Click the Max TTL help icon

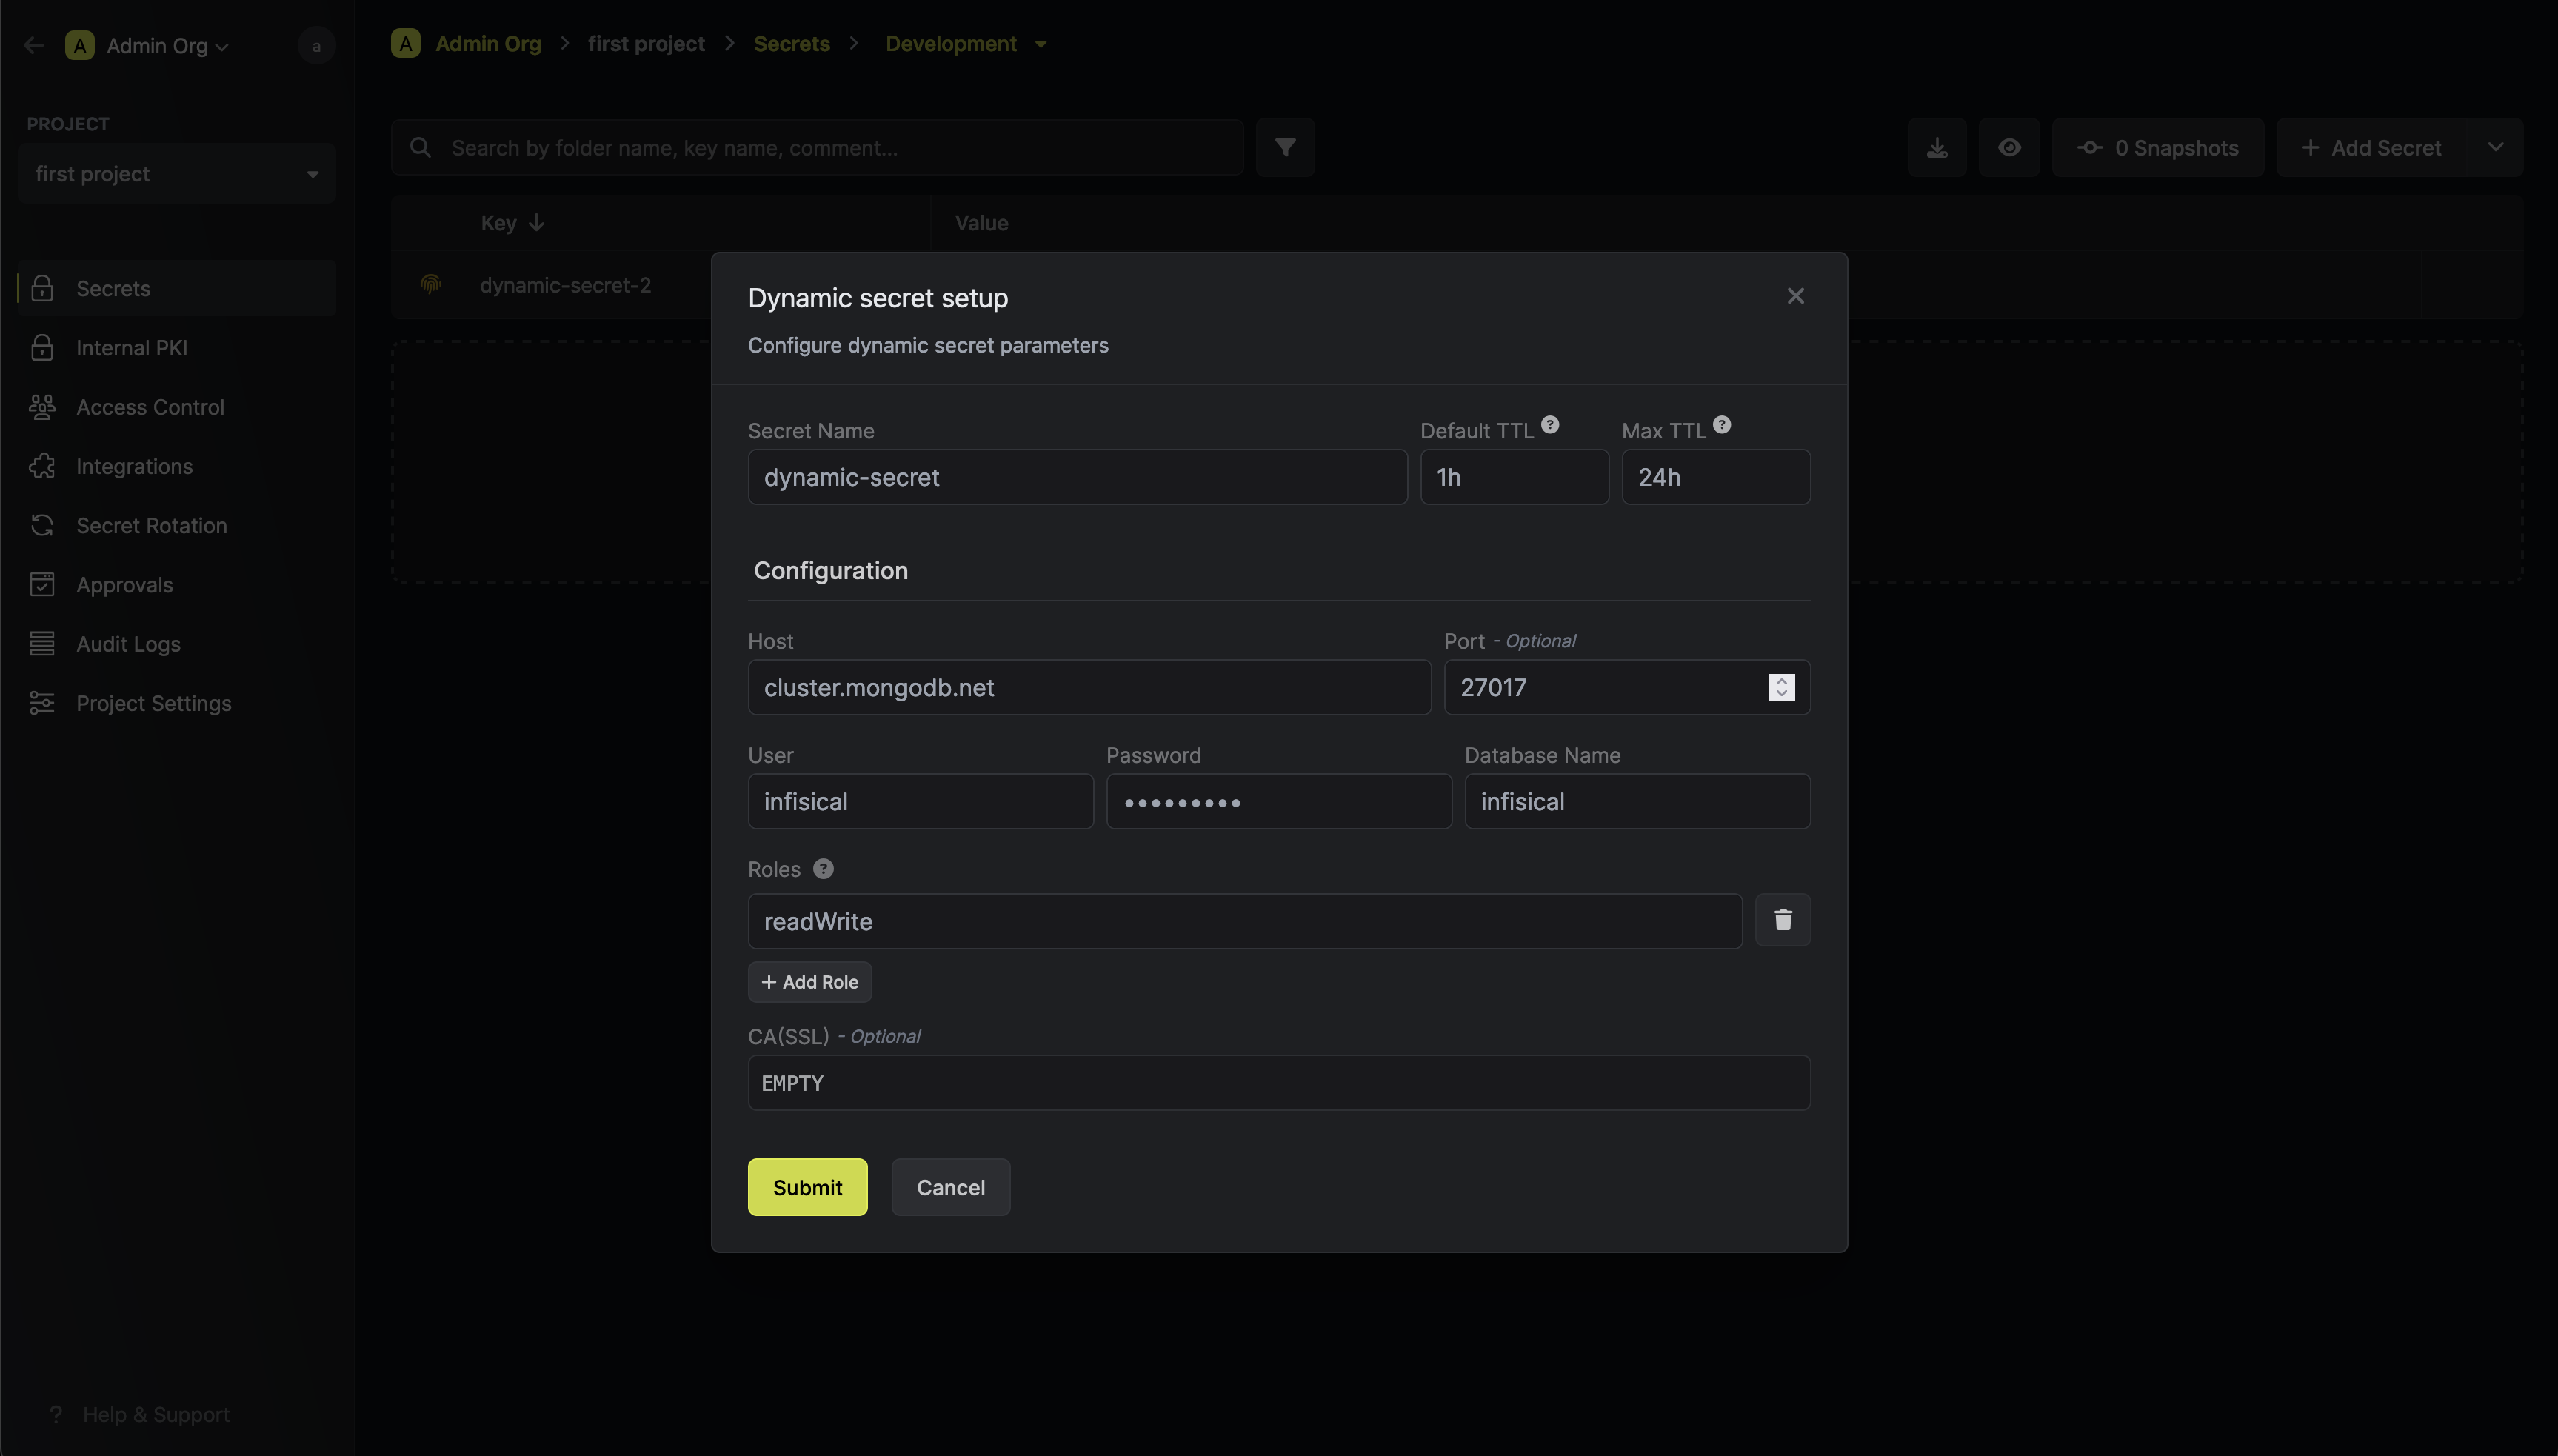click(1721, 424)
